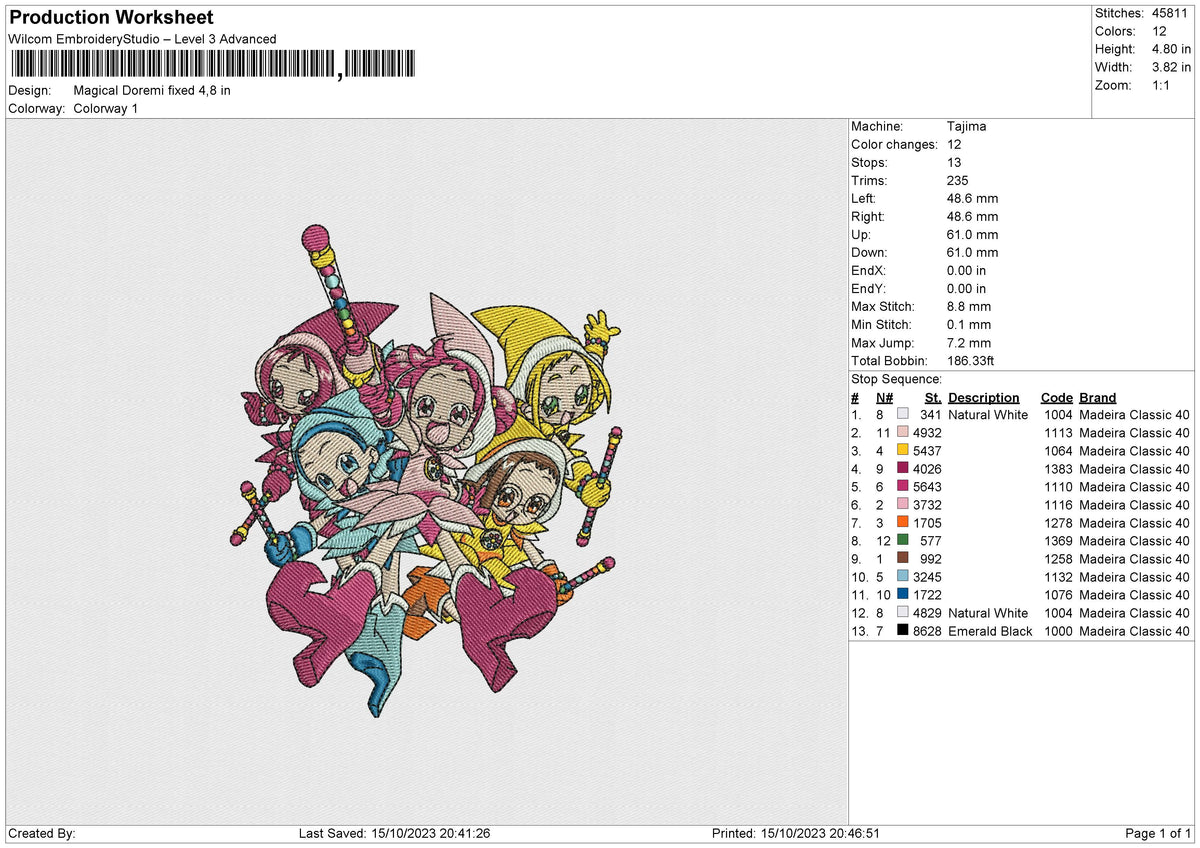
Task: Click the zoom value '1:1'
Action: point(1163,85)
